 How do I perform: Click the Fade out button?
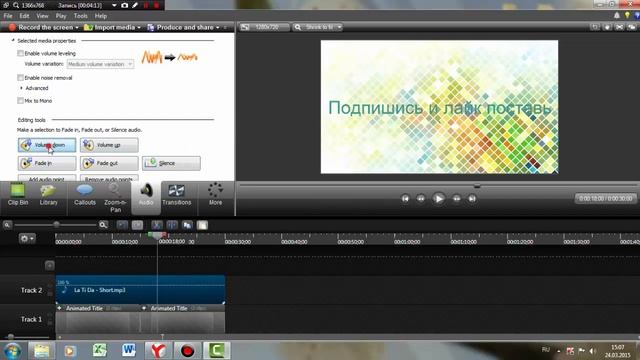[x=109, y=163]
